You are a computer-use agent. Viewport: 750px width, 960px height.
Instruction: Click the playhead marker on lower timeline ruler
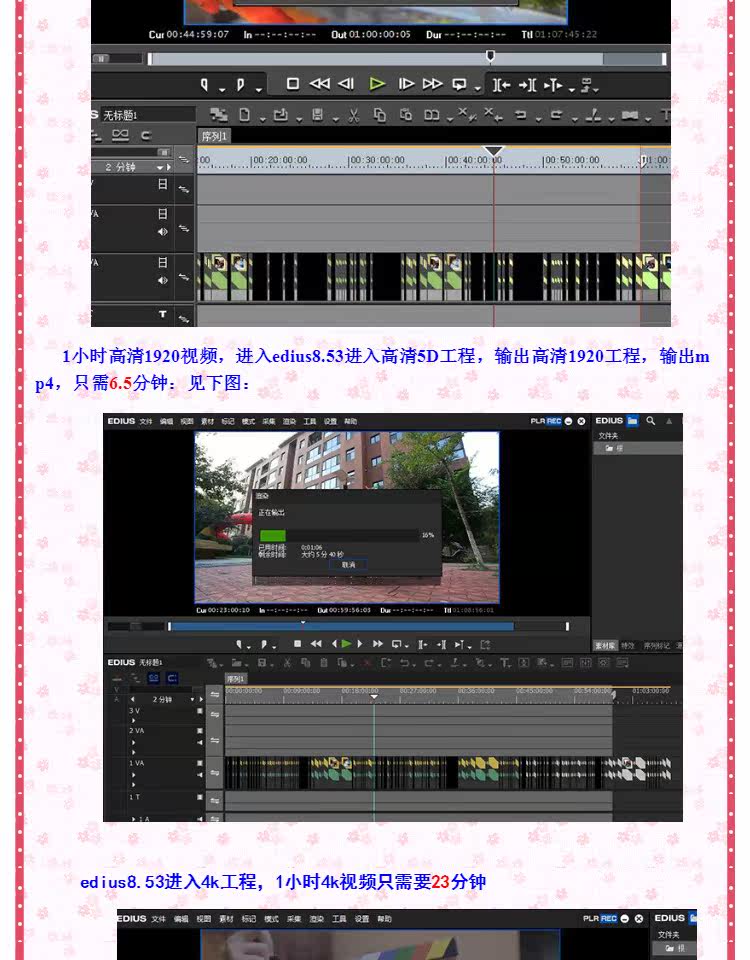click(x=374, y=697)
